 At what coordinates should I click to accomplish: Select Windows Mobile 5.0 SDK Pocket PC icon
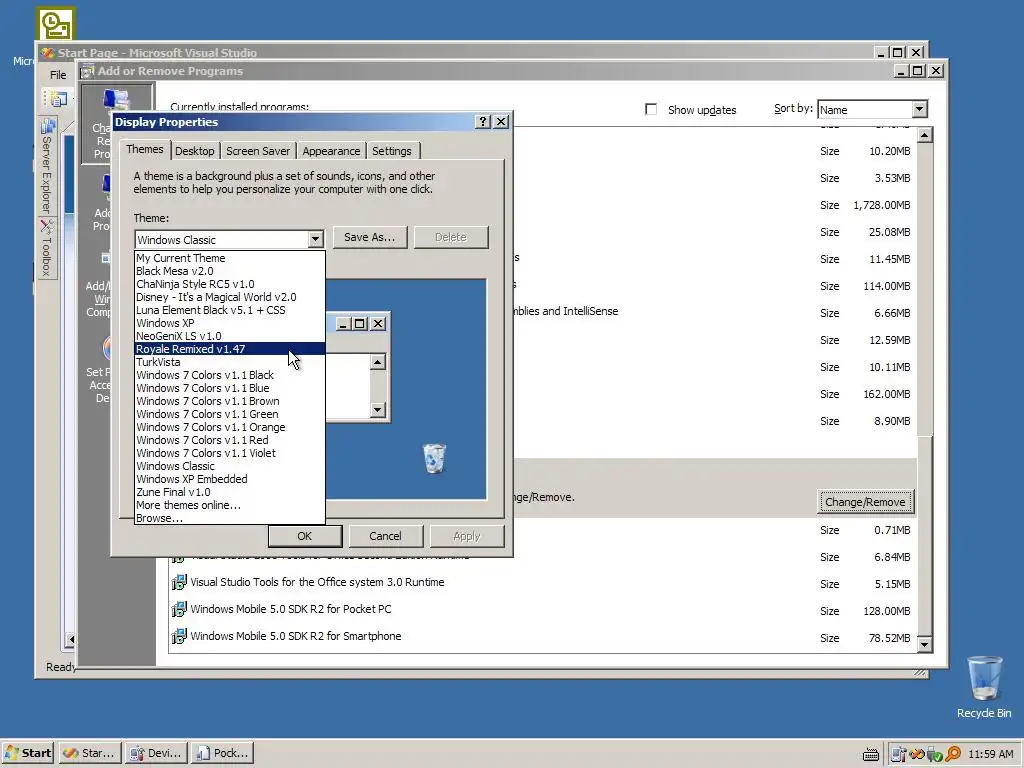pos(179,609)
